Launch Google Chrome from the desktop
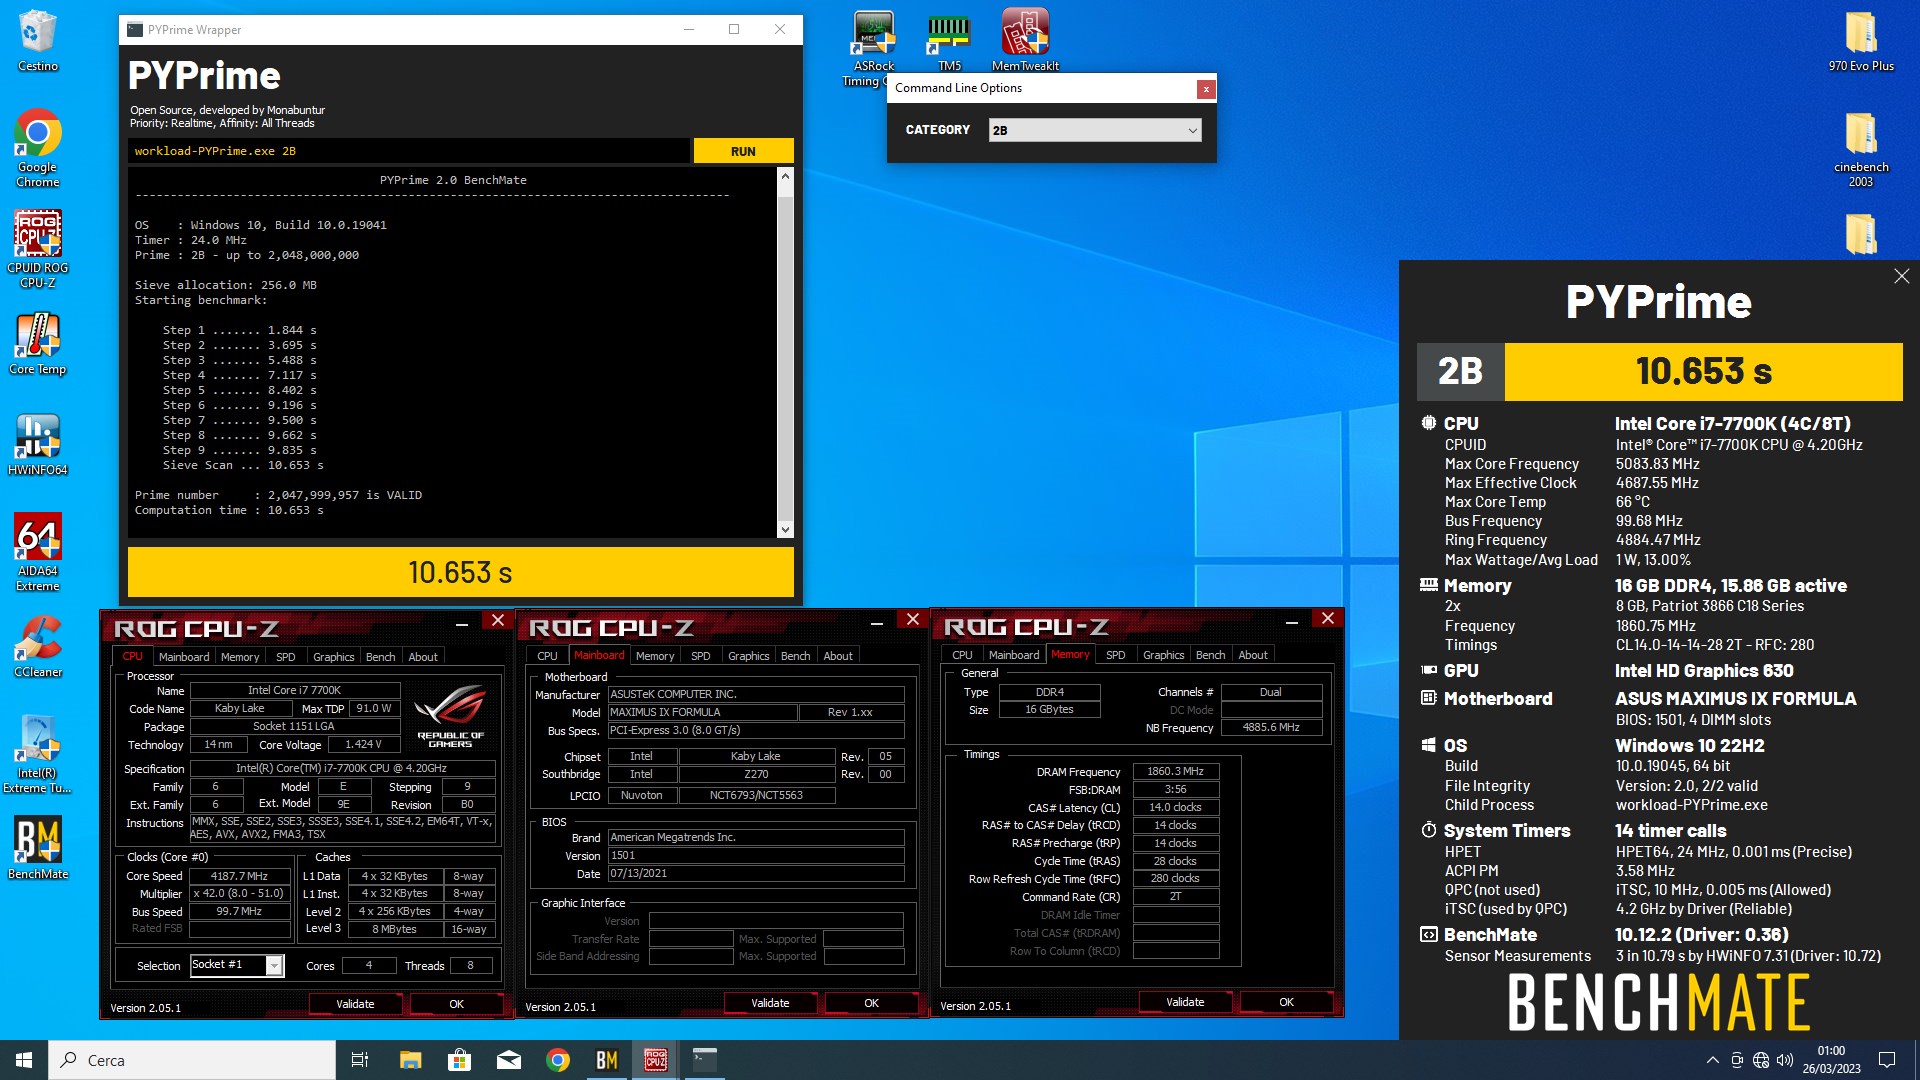Screen dimensions: 1920x1080 coord(38,147)
